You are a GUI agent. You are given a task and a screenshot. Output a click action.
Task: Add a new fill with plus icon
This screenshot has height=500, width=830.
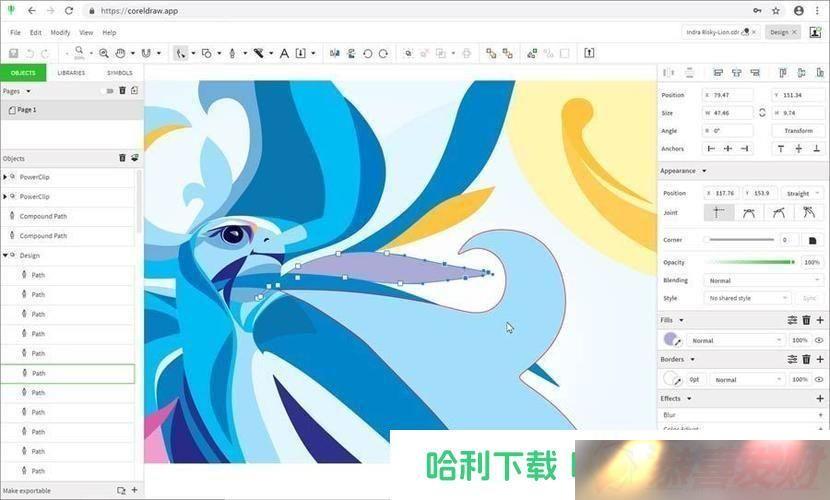820,320
